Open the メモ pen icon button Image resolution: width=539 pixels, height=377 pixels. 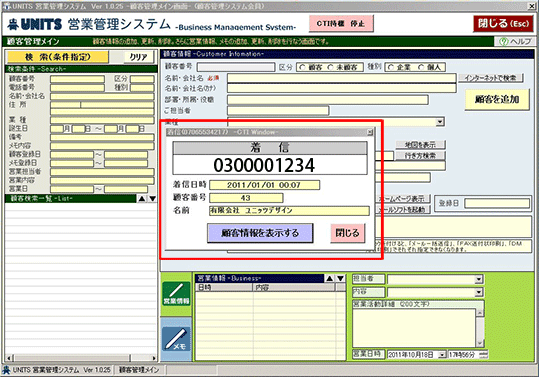pos(176,339)
